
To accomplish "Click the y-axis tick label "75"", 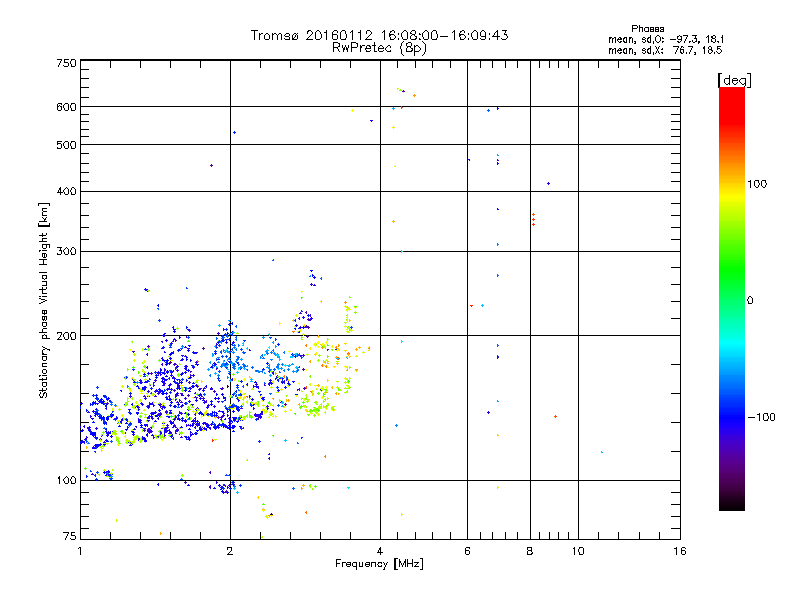I will (x=70, y=536).
